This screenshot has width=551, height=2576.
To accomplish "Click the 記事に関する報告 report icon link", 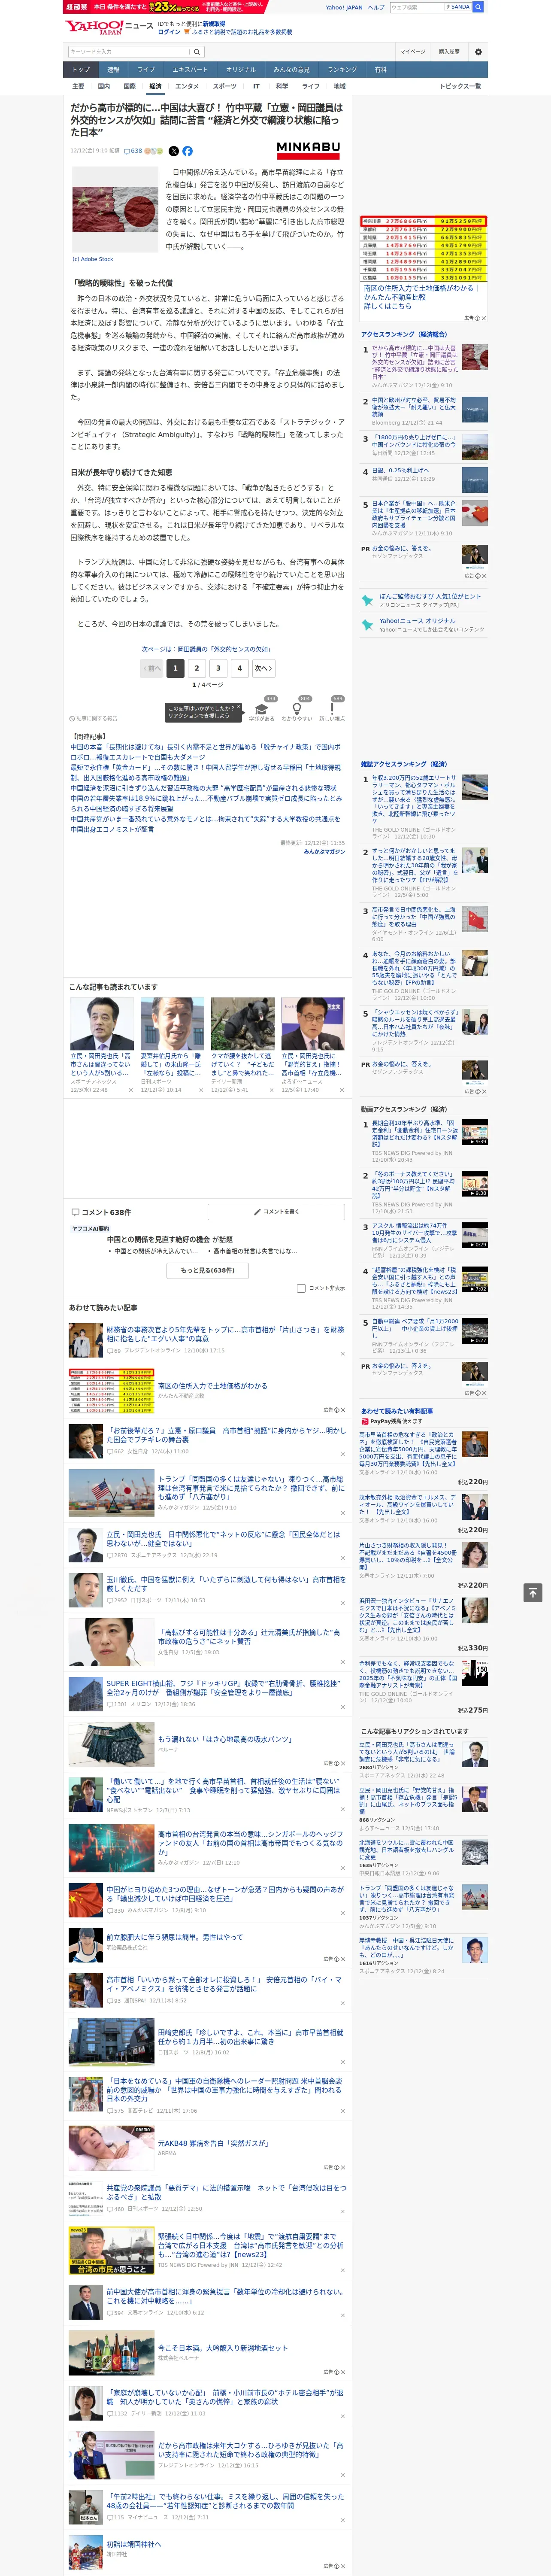I will pyautogui.click(x=94, y=718).
